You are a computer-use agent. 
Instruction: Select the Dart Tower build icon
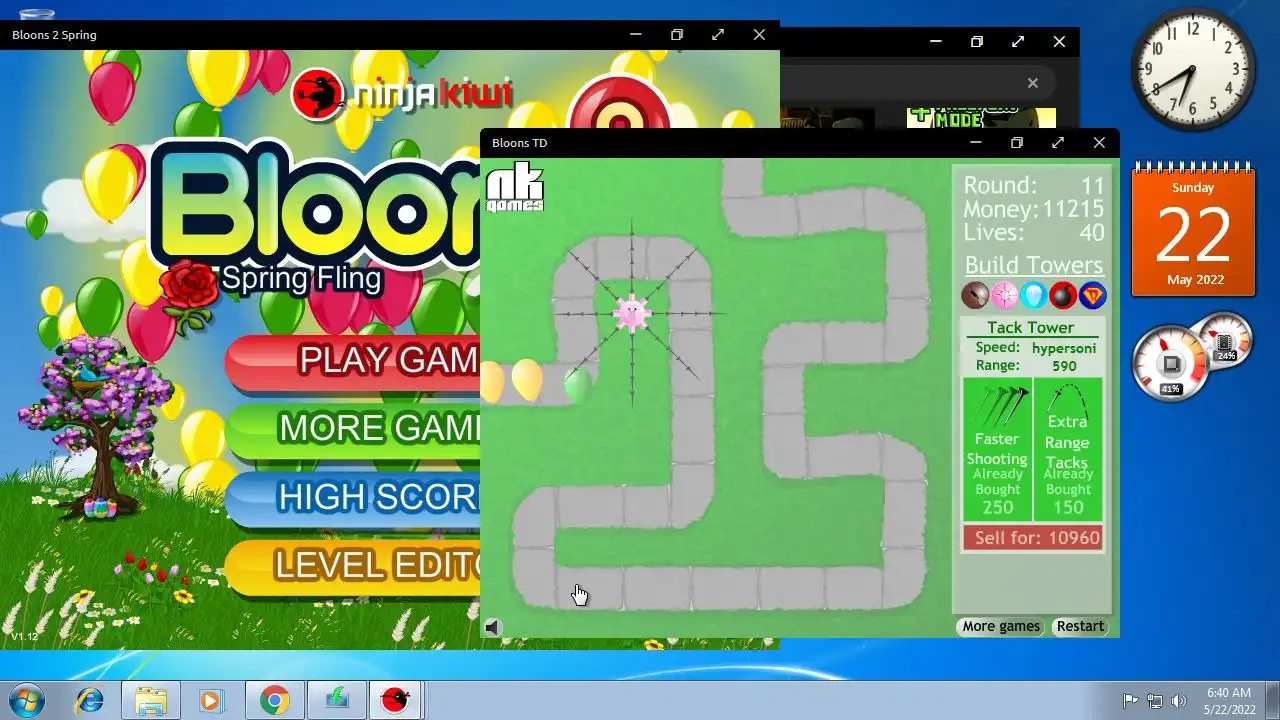tap(975, 295)
